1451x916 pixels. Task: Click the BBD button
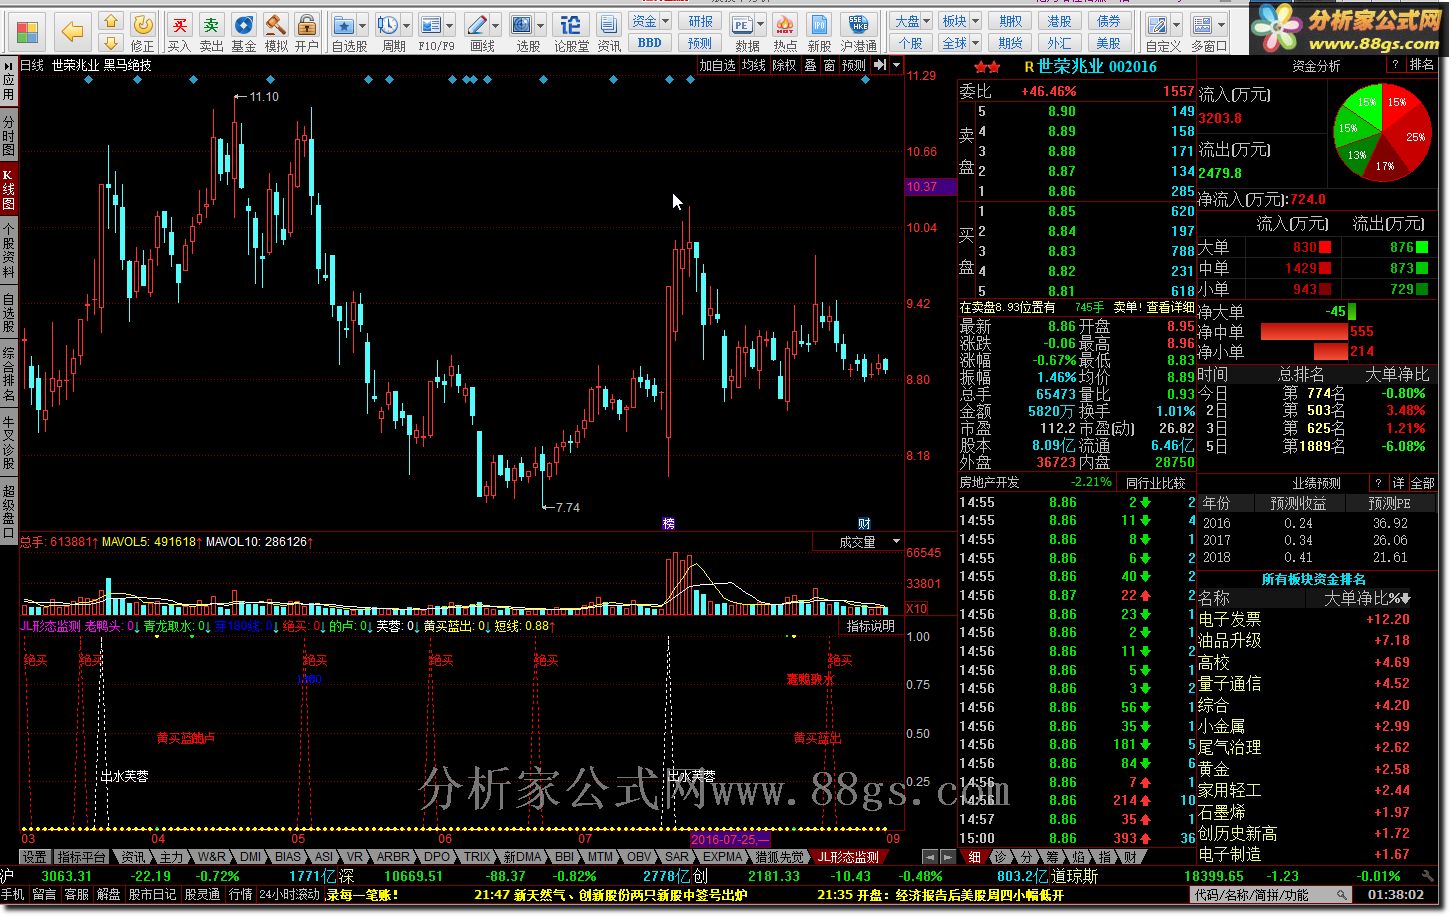click(x=650, y=43)
